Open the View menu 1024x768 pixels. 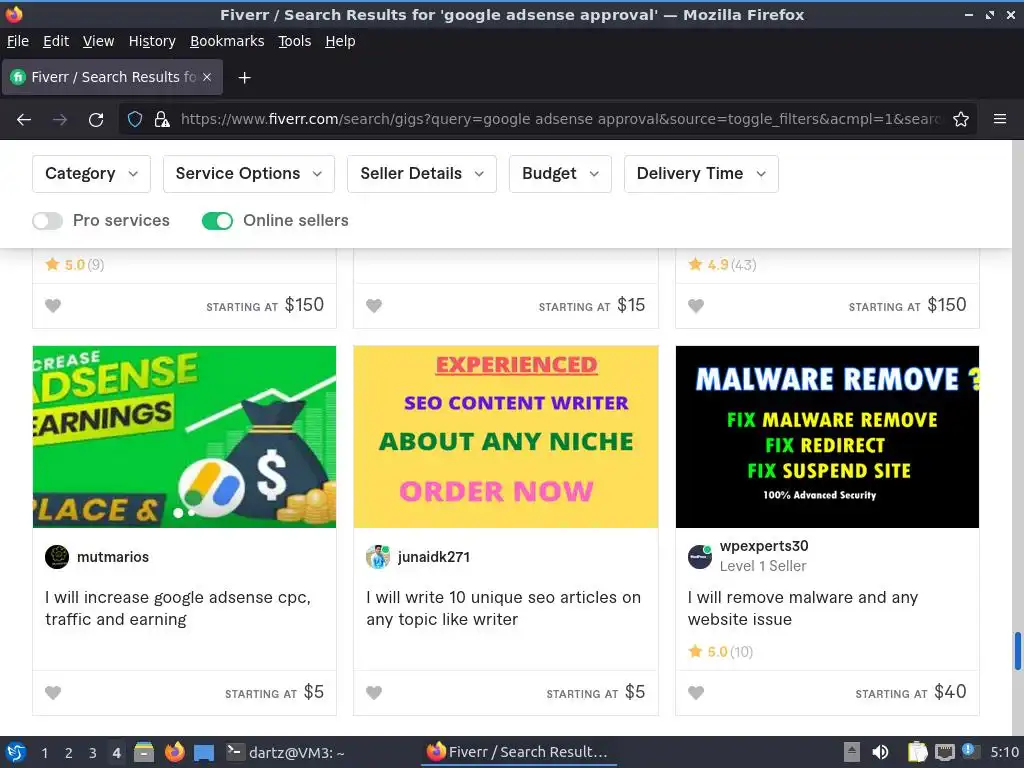(98, 41)
